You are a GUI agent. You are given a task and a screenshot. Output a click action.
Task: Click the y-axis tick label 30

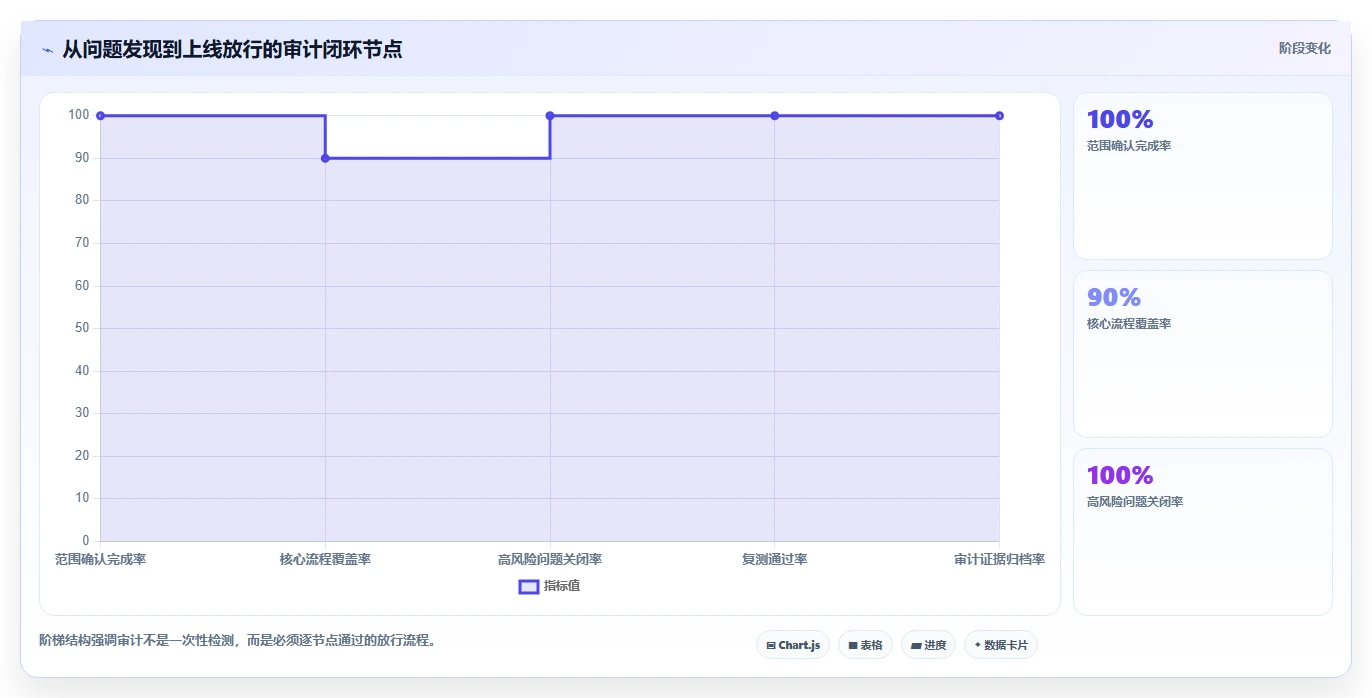[82, 413]
